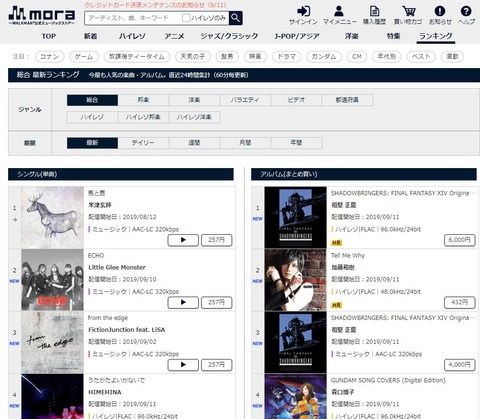The image size is (480, 419).
Task: Open the 特集 navigation tab
Action: [393, 36]
